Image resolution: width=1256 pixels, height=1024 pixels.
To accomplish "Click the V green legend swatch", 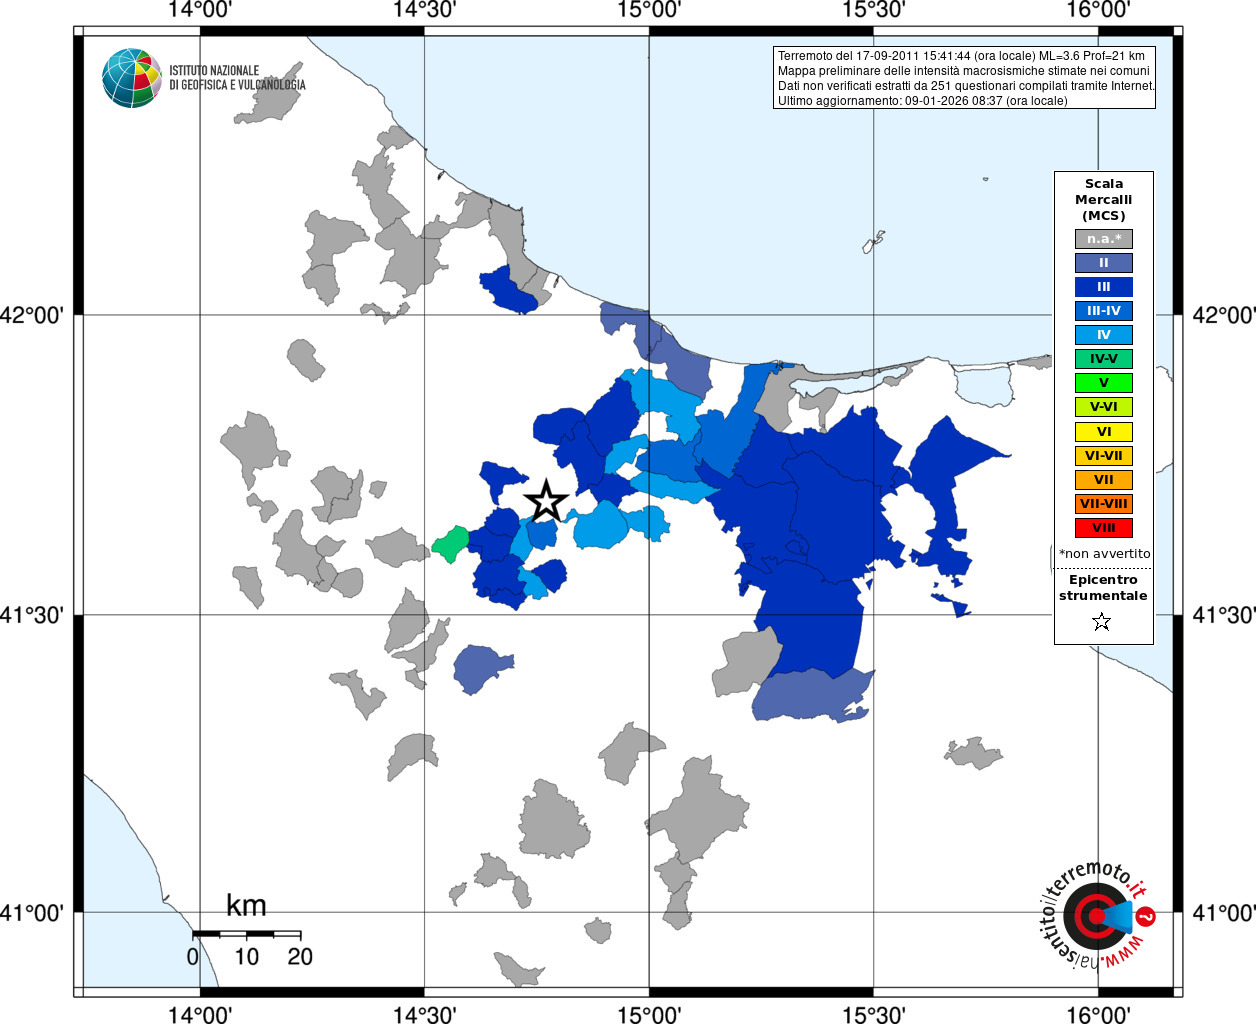I will click(x=1104, y=383).
